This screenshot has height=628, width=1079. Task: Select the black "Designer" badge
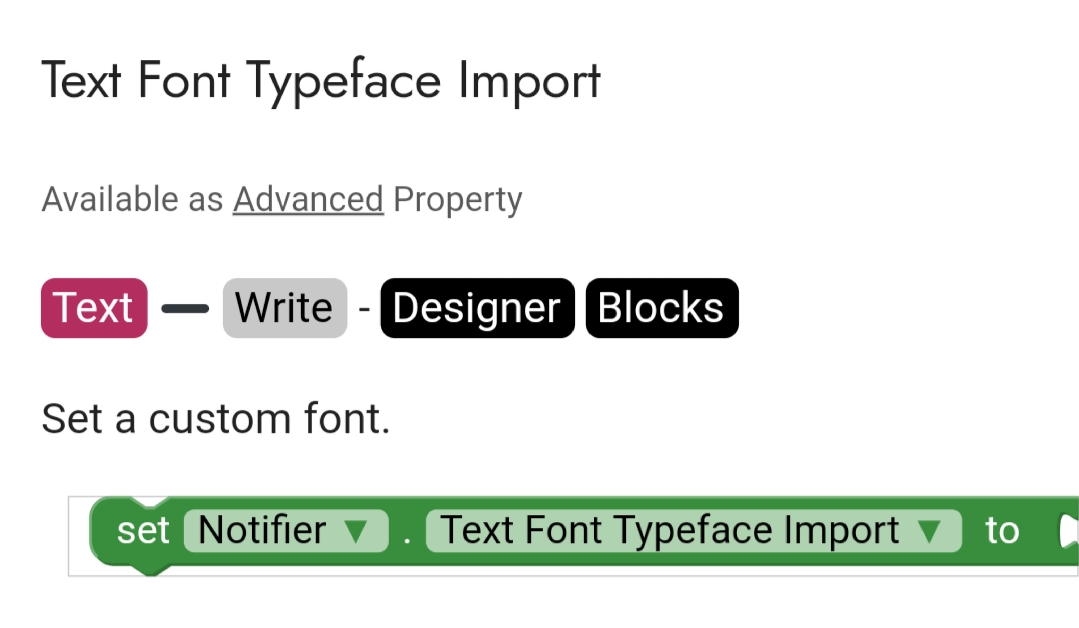pyautogui.click(x=477, y=308)
